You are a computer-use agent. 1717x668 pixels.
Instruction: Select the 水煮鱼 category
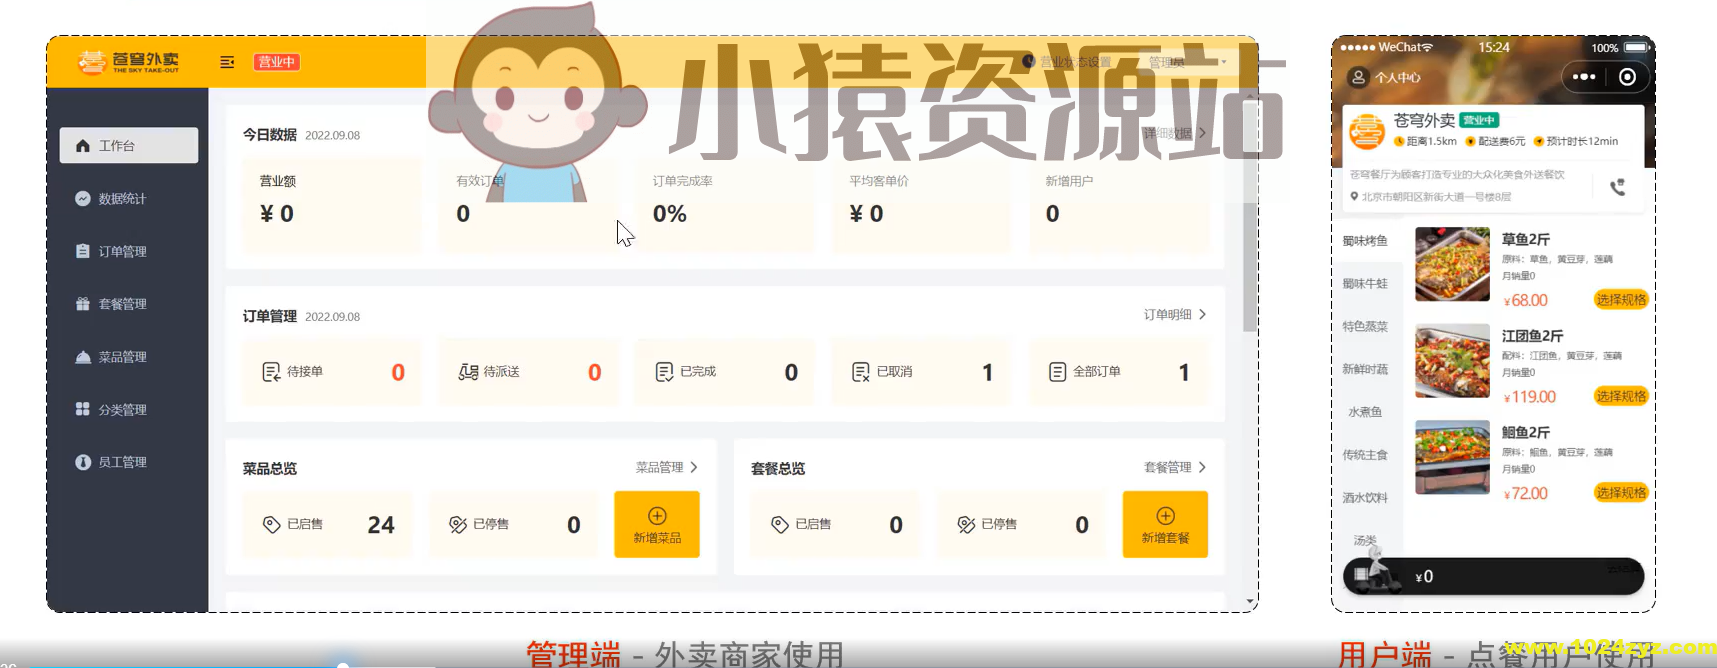point(1365,412)
